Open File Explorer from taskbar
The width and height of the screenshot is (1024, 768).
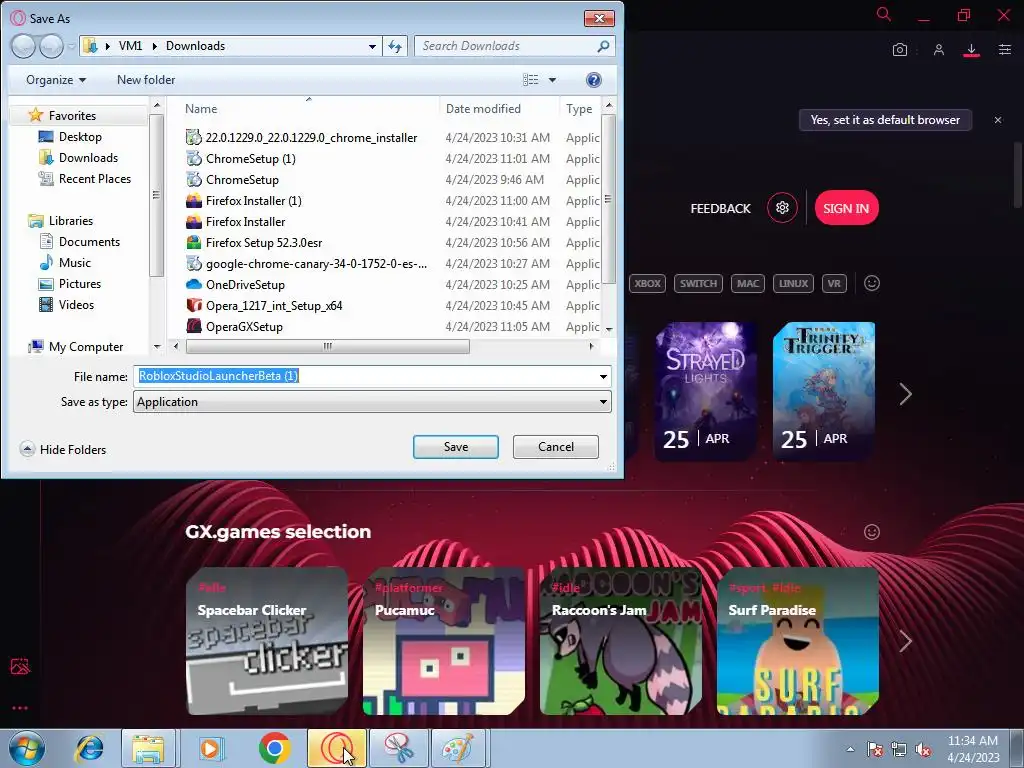[148, 748]
